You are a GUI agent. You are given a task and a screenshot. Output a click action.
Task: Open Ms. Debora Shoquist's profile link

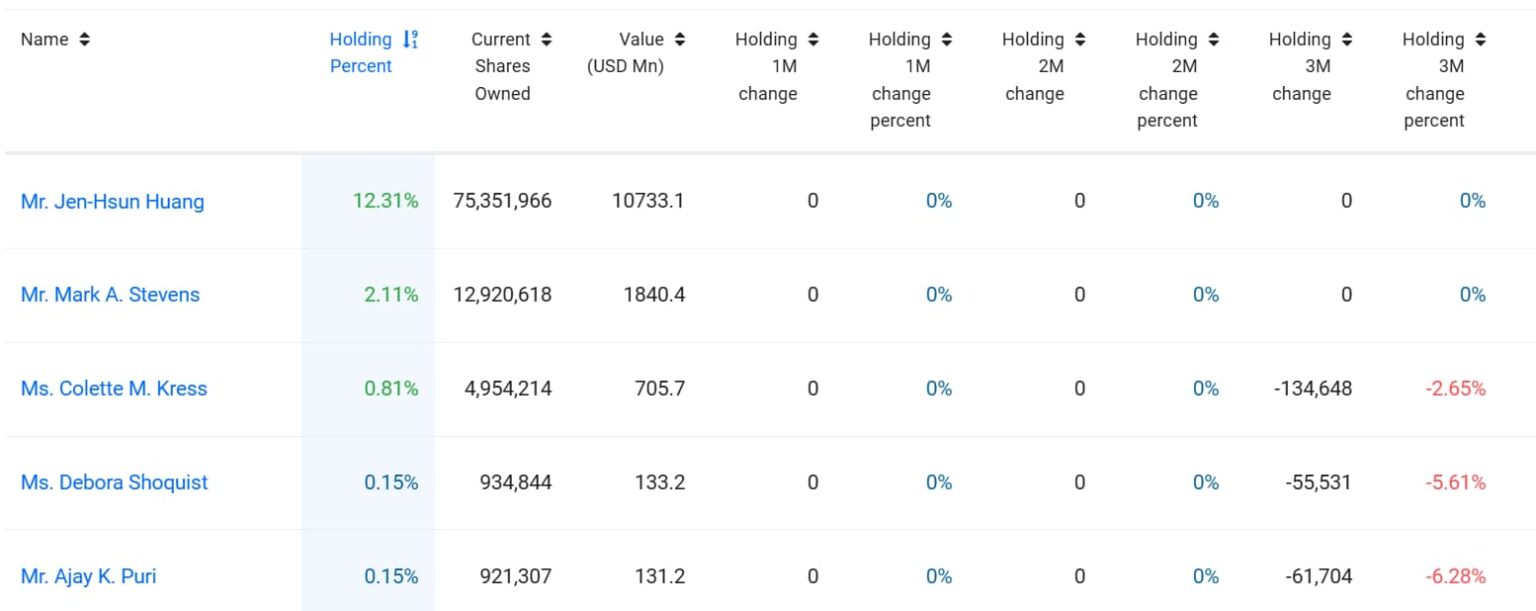click(x=113, y=482)
